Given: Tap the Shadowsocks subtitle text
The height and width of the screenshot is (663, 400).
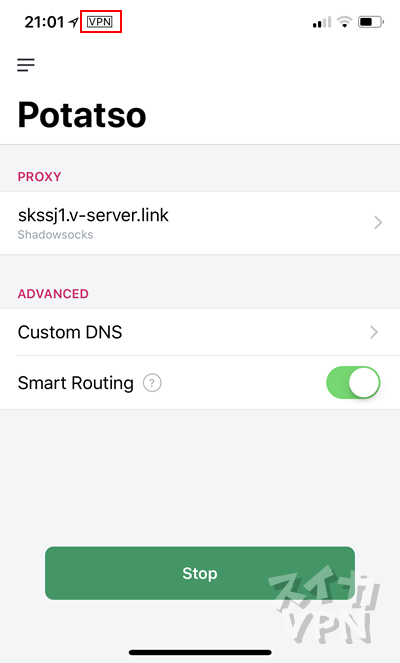Looking at the screenshot, I should 55,235.
